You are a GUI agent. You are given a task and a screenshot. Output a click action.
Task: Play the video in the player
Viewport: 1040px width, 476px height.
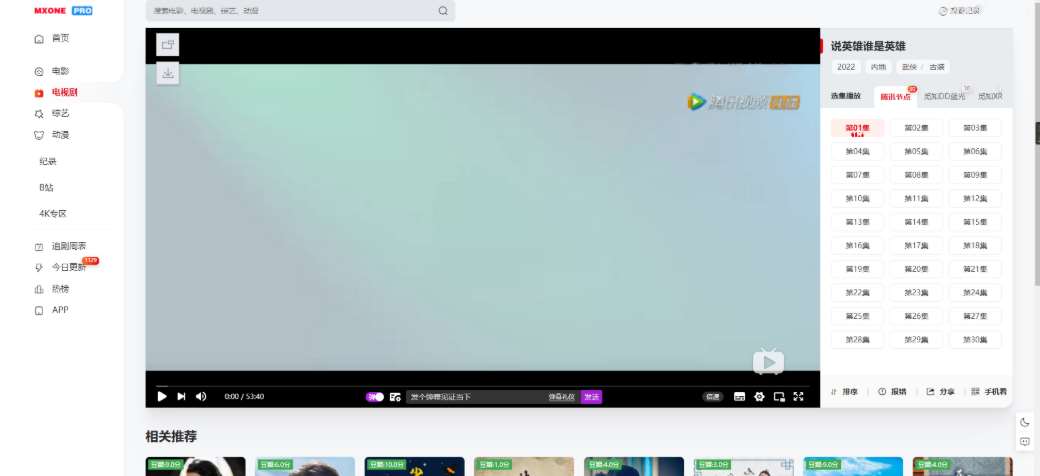pyautogui.click(x=162, y=397)
